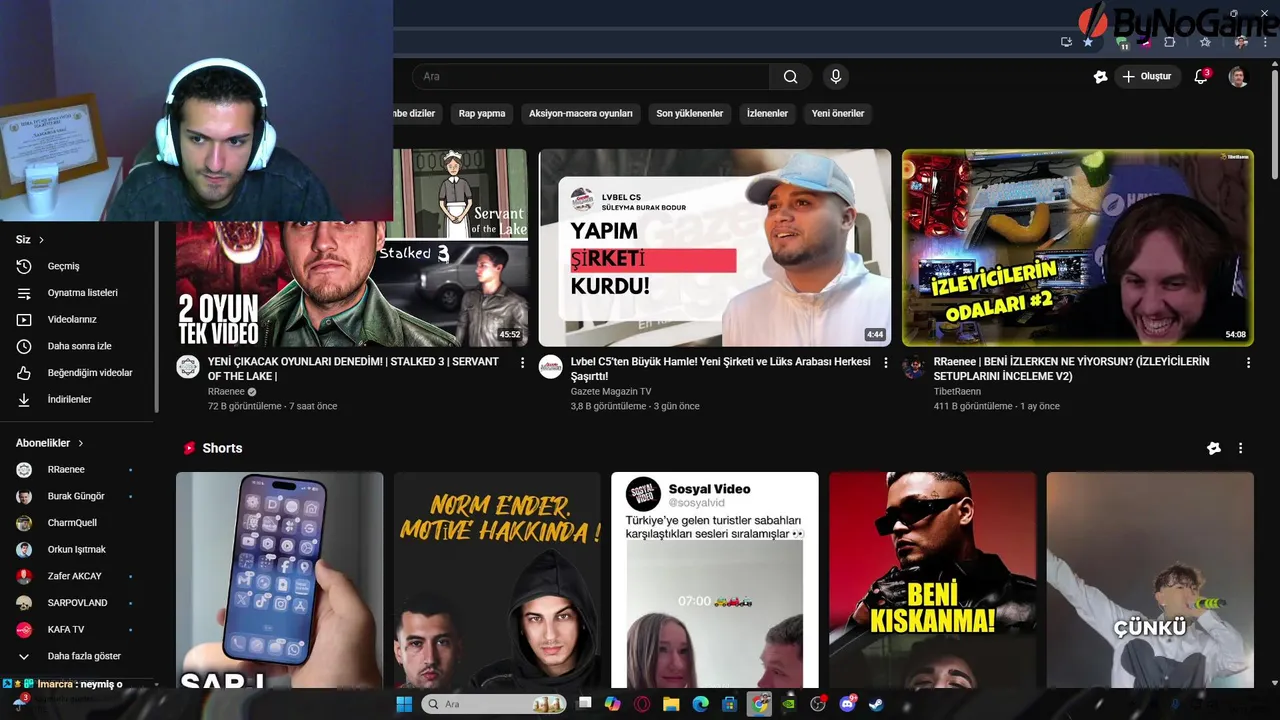Click the Gazete Magazin TV channel avatar

click(x=551, y=367)
